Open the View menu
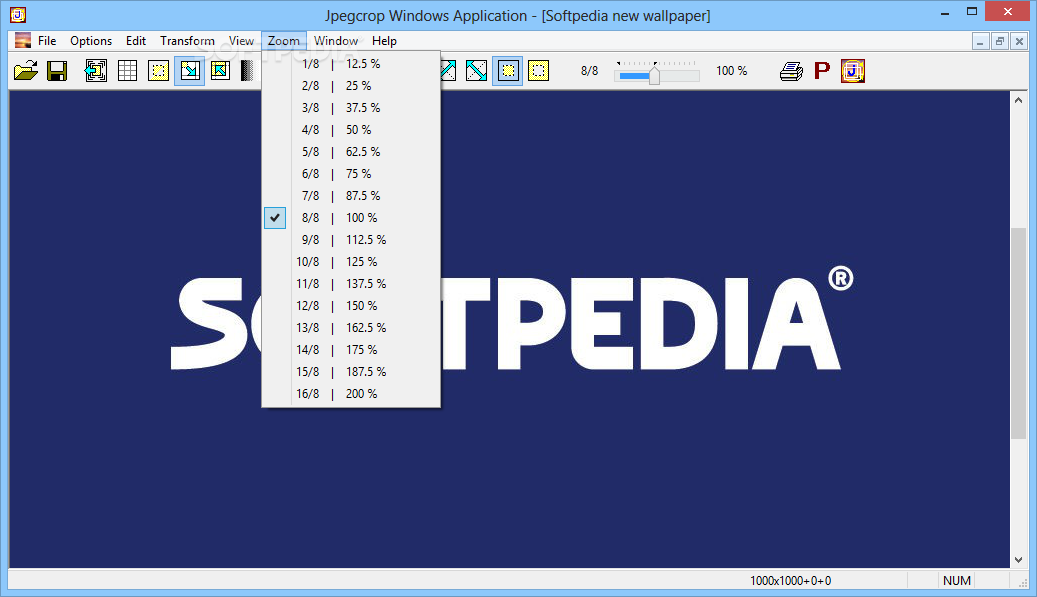Screen dimensions: 1037x597 241,41
